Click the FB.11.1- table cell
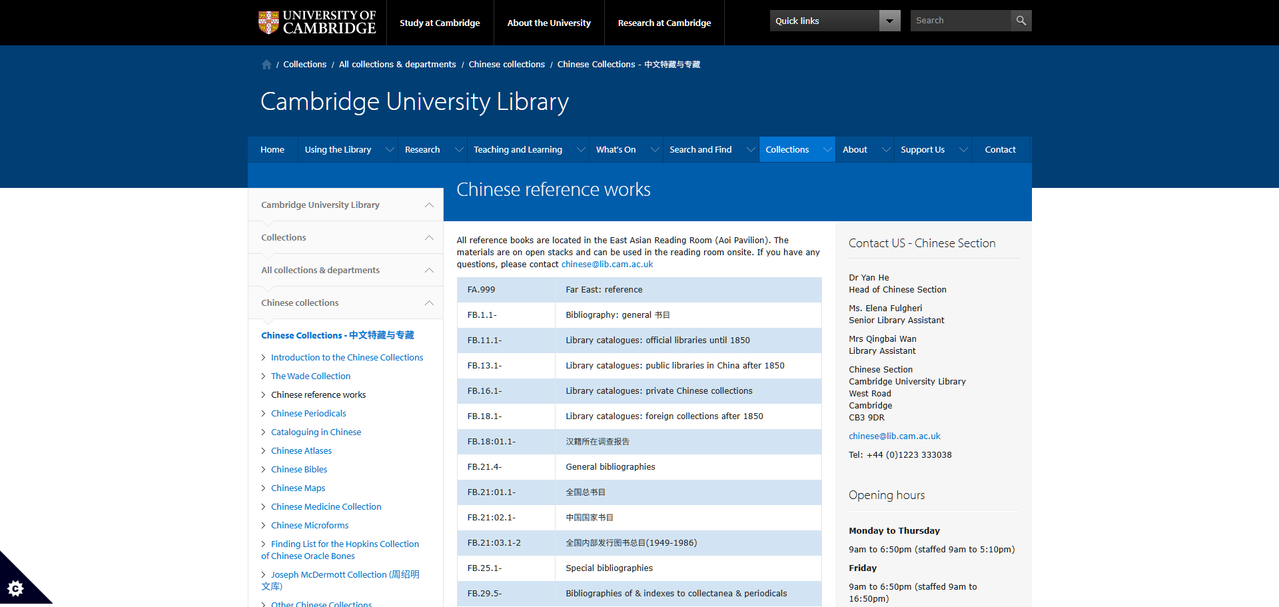 pyautogui.click(x=506, y=340)
